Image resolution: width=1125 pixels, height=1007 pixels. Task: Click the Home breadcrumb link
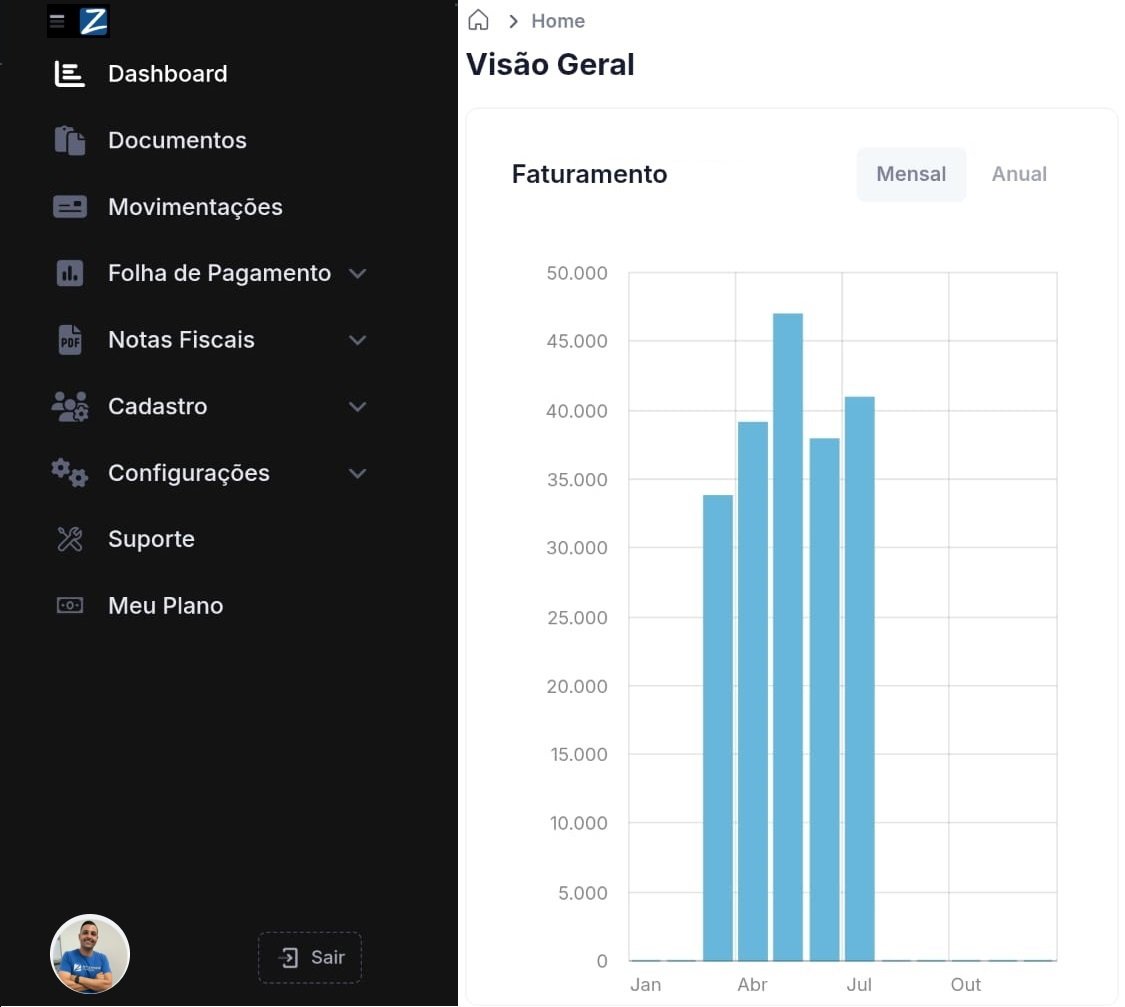click(x=558, y=21)
